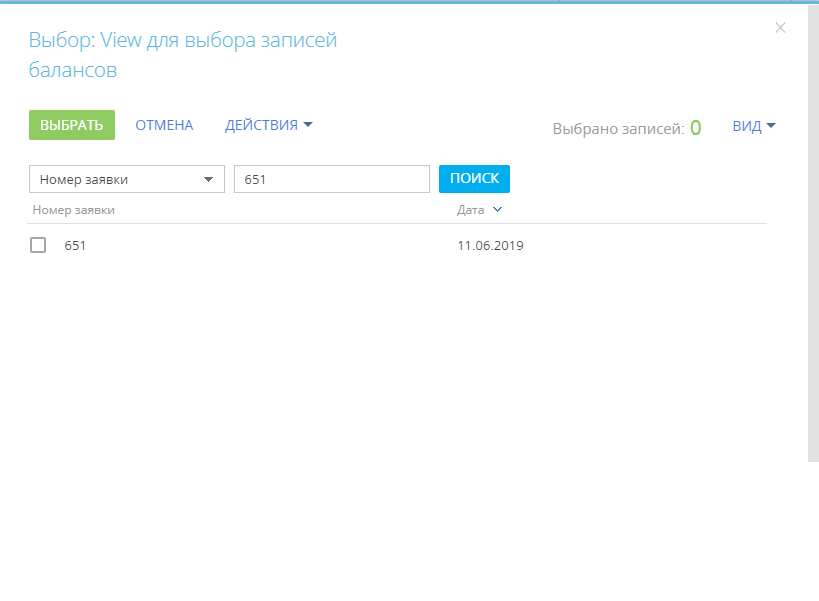Sort by the Дата column header
Viewport: 819px width, 601px height.
(x=471, y=210)
